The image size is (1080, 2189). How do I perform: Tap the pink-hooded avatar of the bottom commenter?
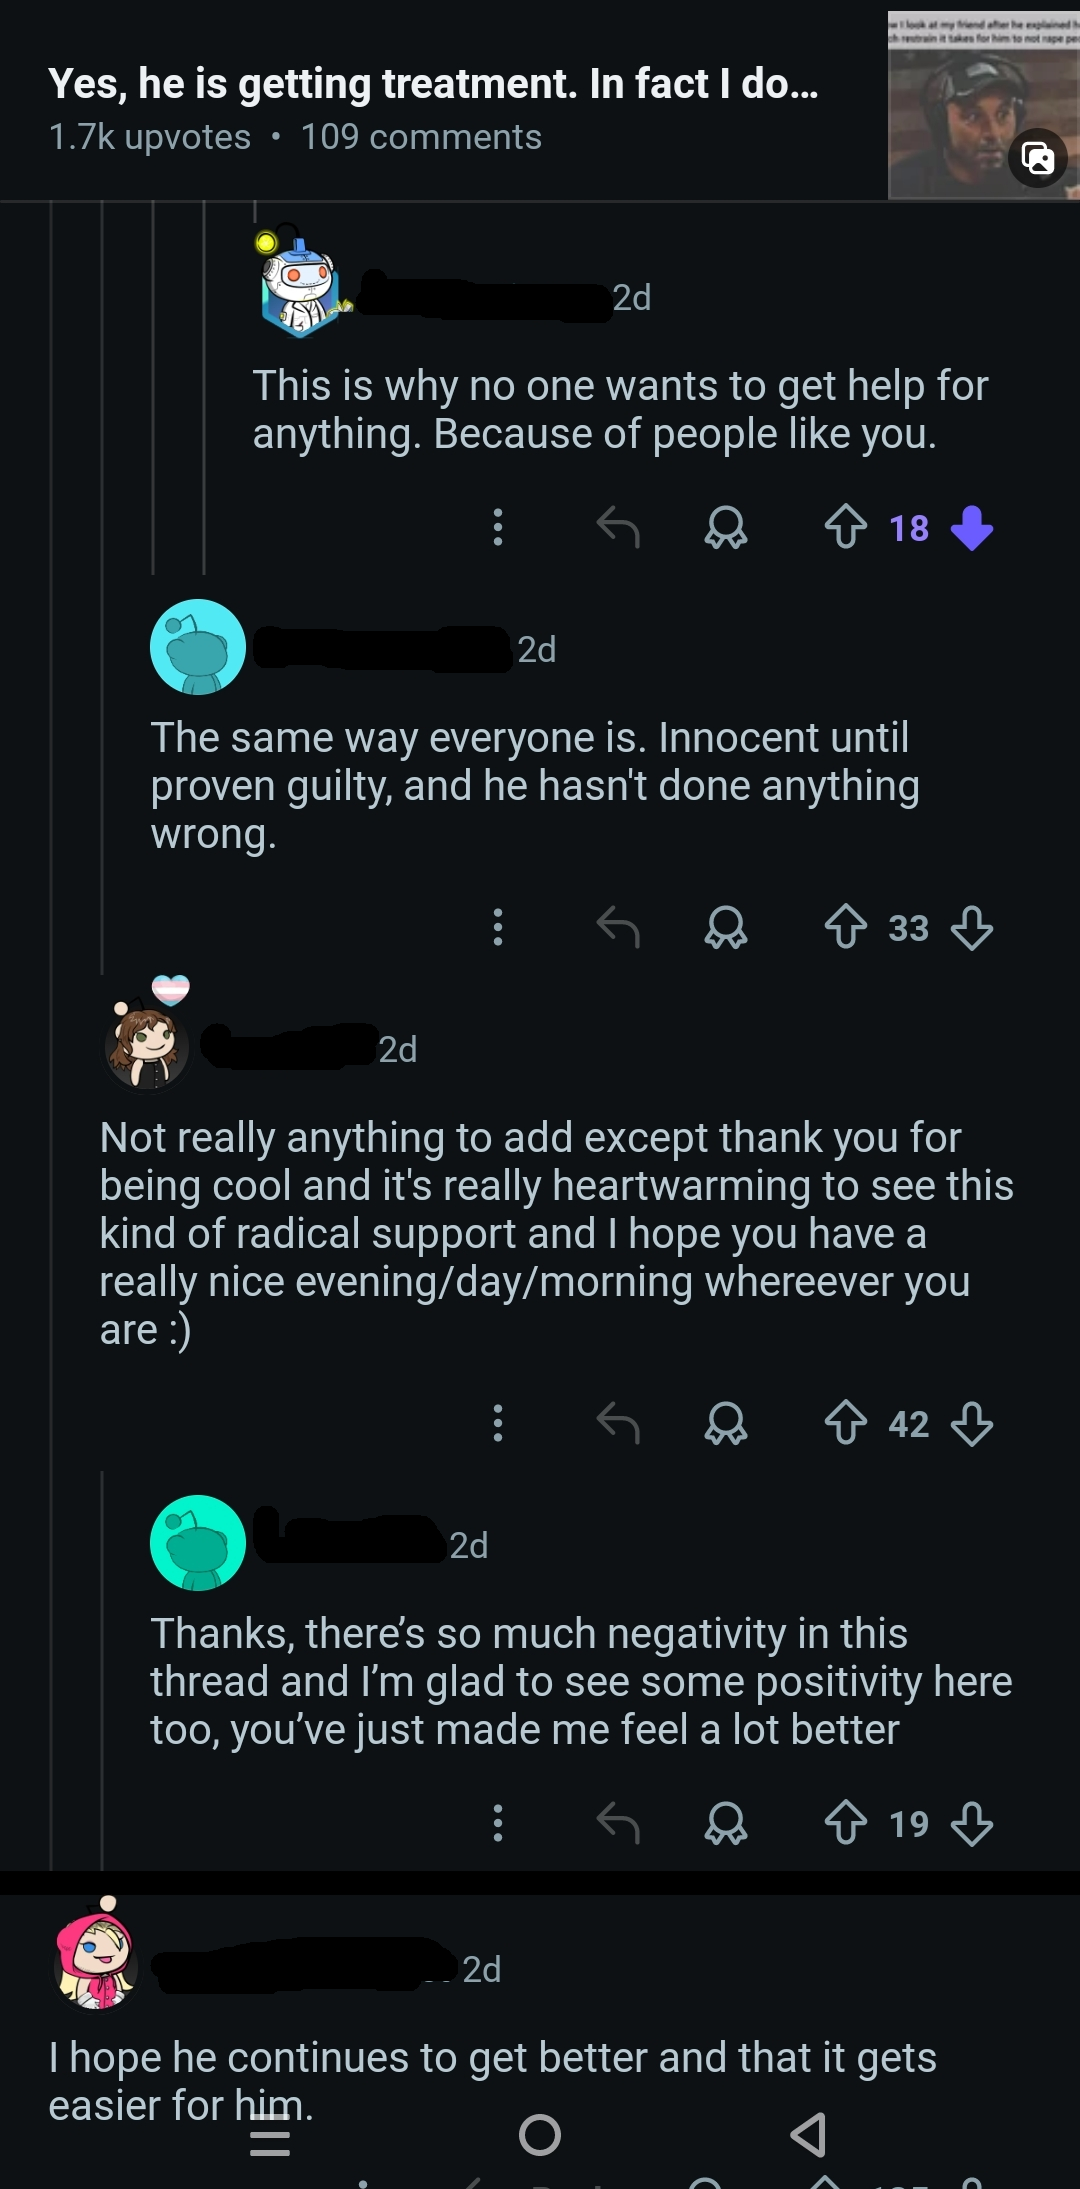pyautogui.click(x=96, y=1960)
